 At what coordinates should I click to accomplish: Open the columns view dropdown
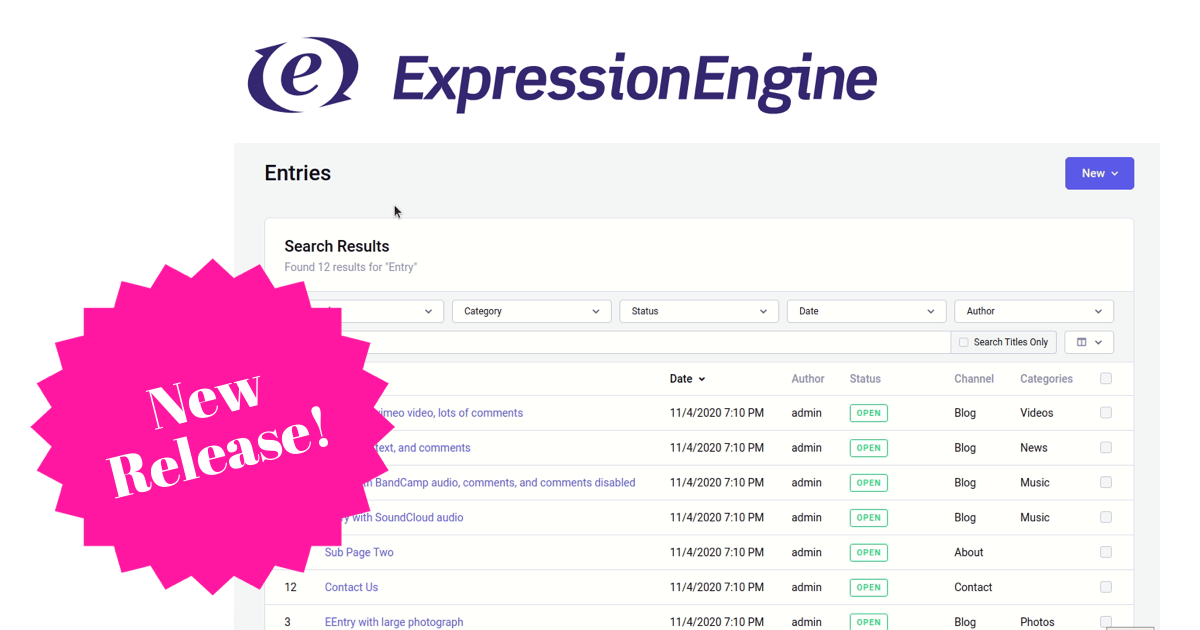click(1089, 342)
